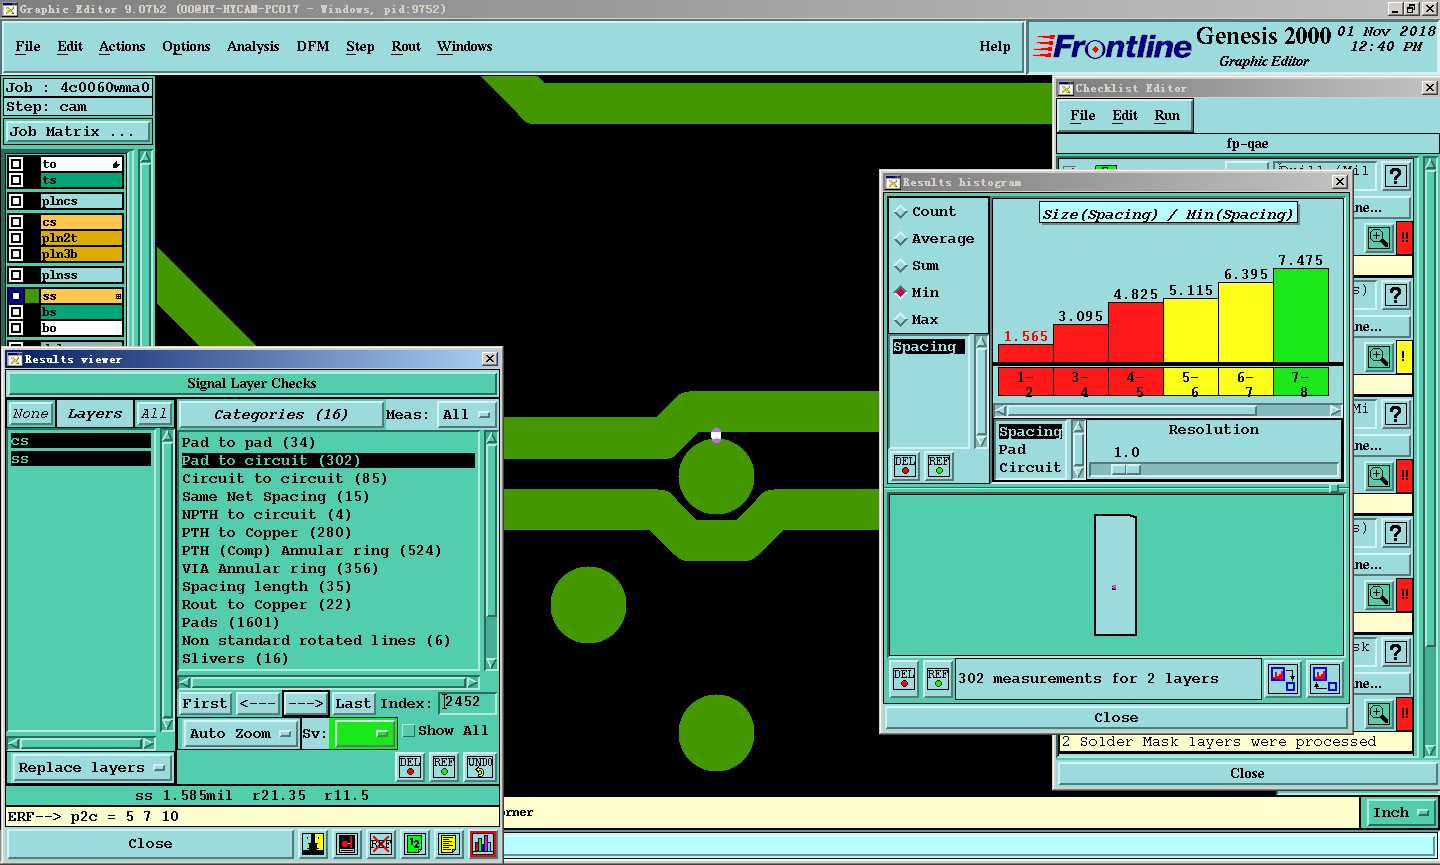Screen dimensions: 1440x865
Task: Open the Windows menu
Action: tap(465, 47)
